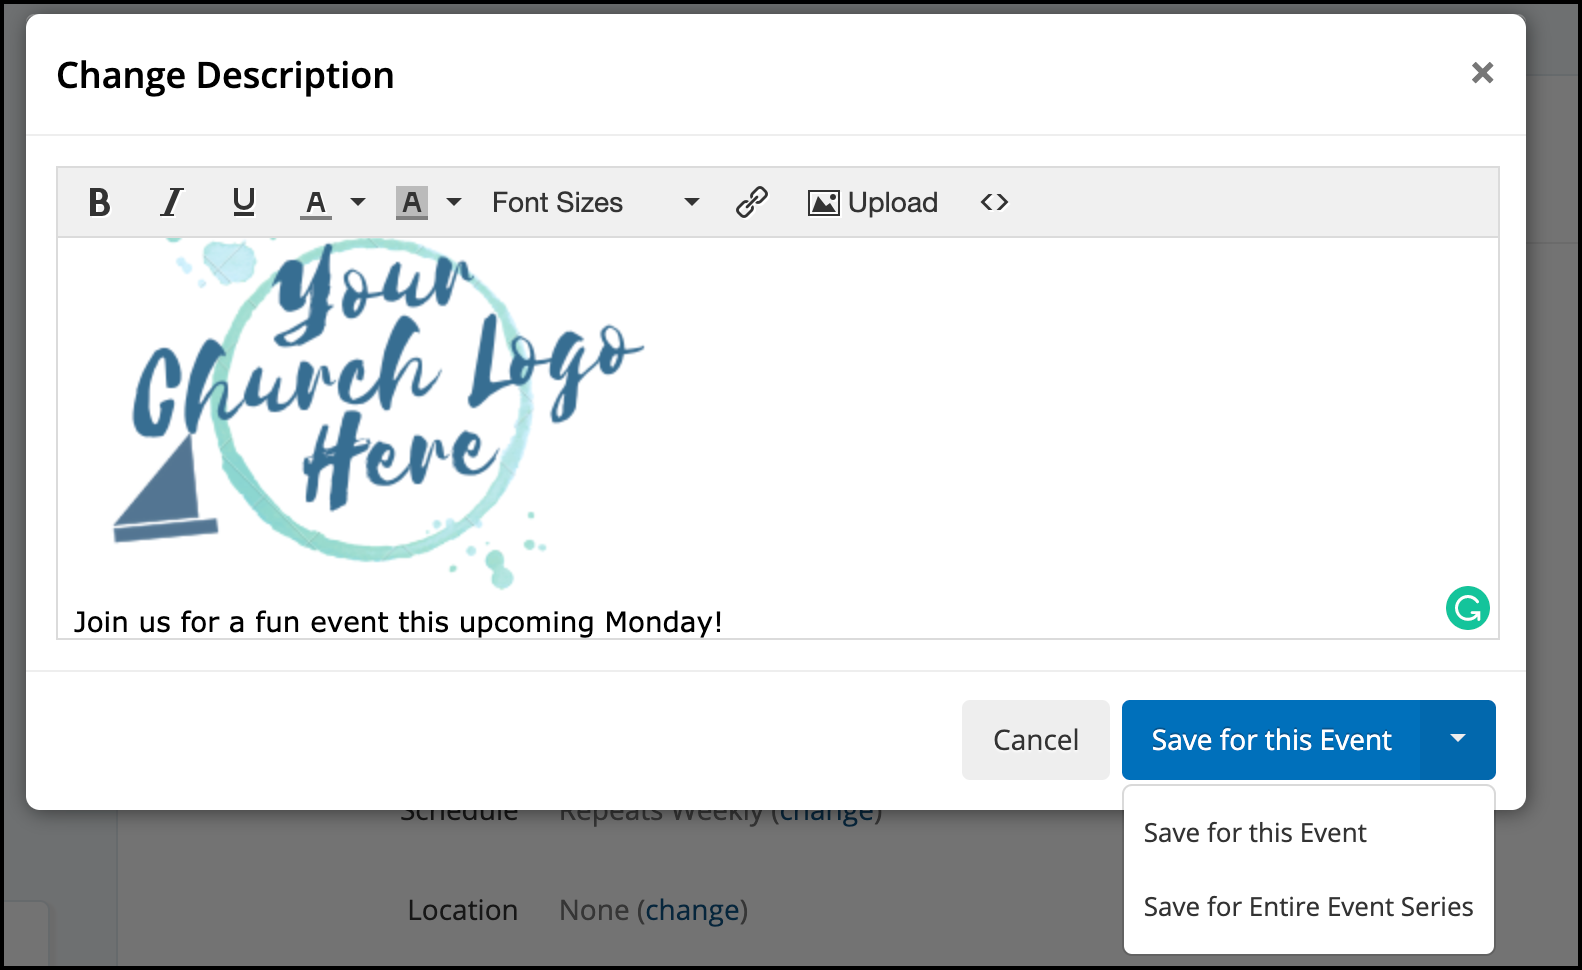Upload an image
The image size is (1582, 970).
pos(873,203)
